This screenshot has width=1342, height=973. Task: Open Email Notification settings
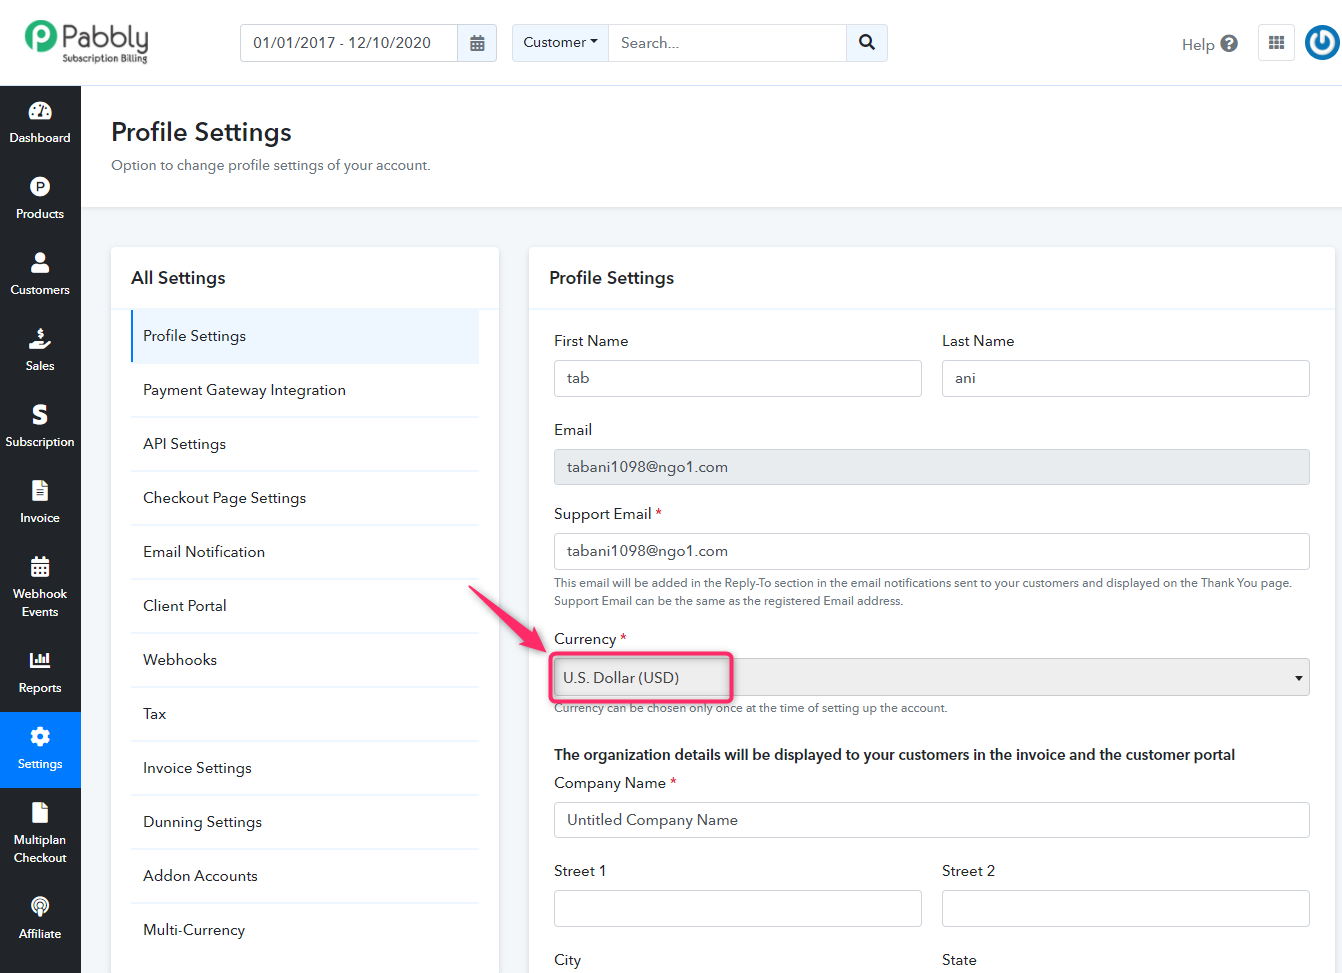(x=305, y=552)
